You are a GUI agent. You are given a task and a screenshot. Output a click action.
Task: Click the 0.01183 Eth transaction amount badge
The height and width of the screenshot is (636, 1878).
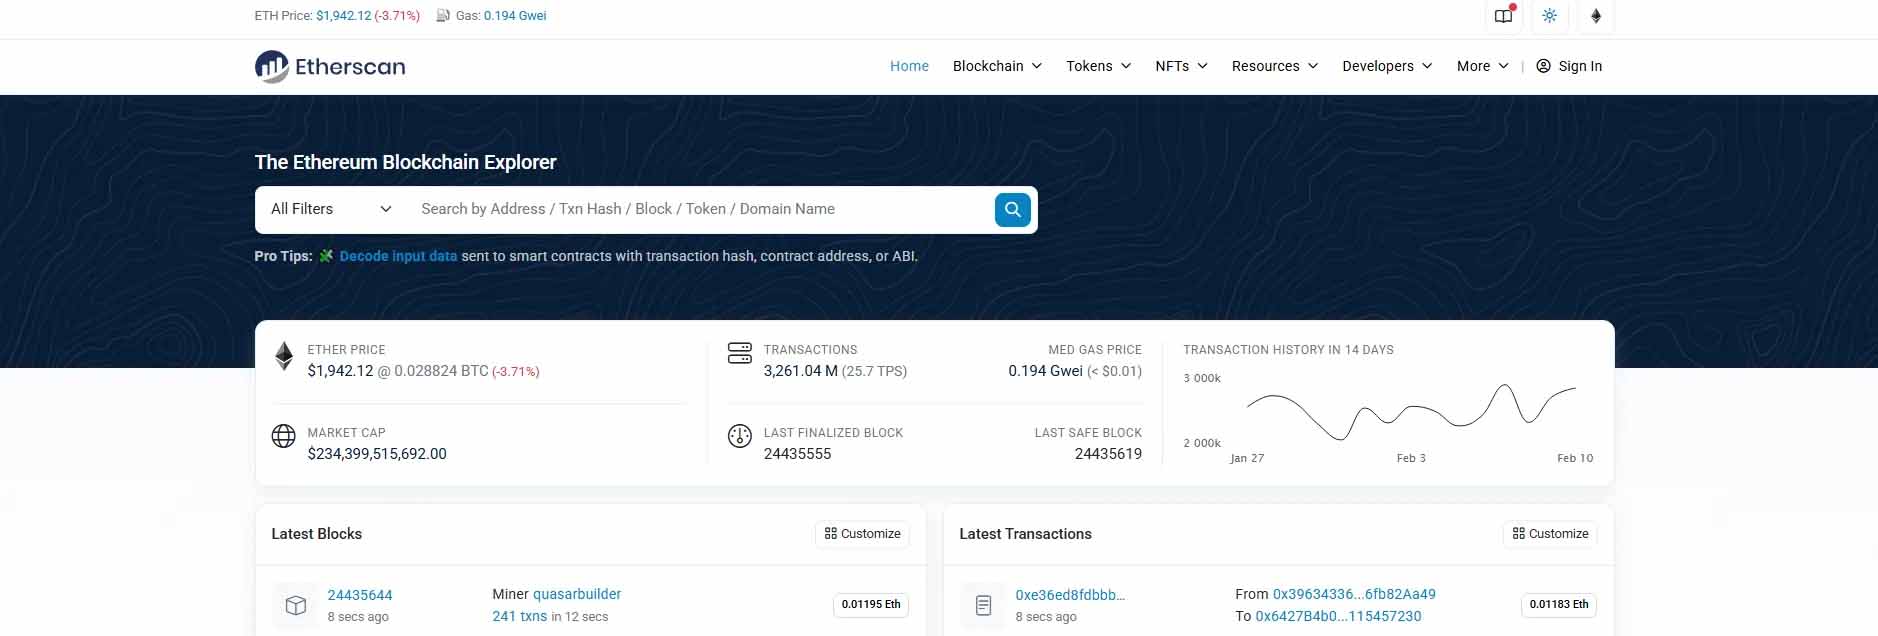pos(1559,605)
